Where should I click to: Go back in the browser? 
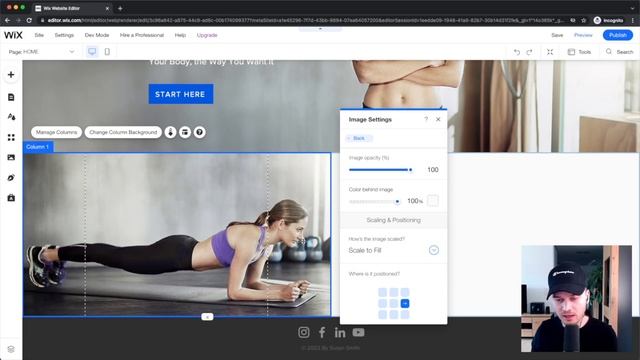coord(7,20)
